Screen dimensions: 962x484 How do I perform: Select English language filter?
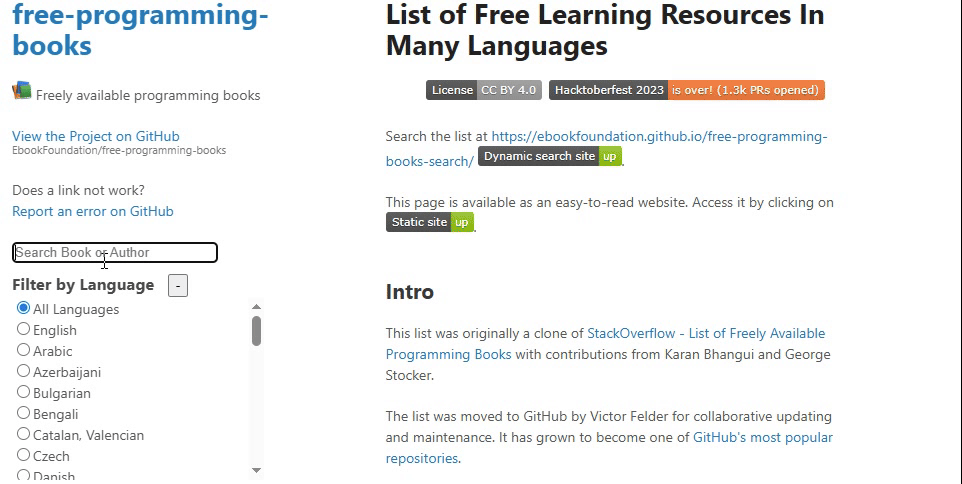[23, 329]
